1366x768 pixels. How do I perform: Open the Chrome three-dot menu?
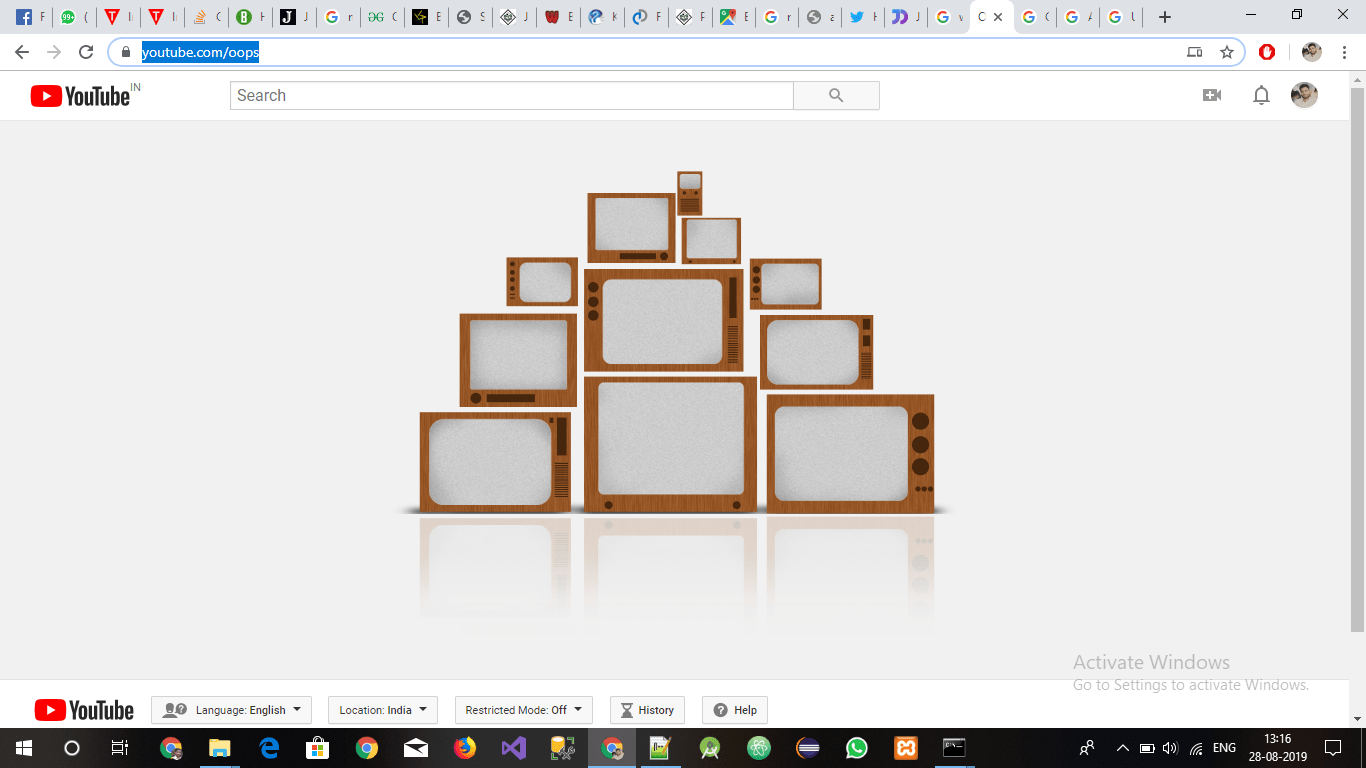click(1344, 52)
